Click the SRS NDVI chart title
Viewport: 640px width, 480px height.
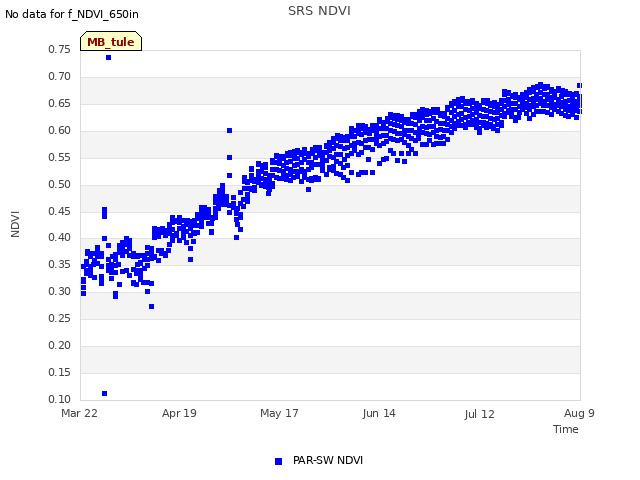click(x=319, y=11)
